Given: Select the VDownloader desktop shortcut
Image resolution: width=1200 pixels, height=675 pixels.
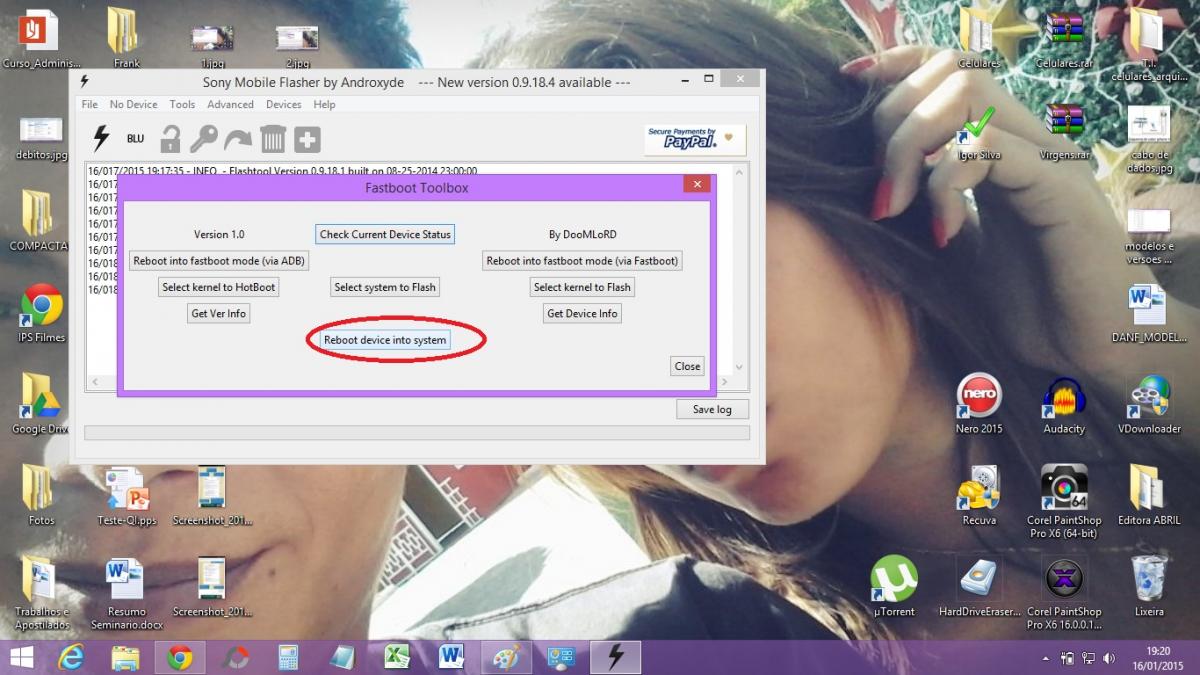Looking at the screenshot, I should click(x=1149, y=404).
